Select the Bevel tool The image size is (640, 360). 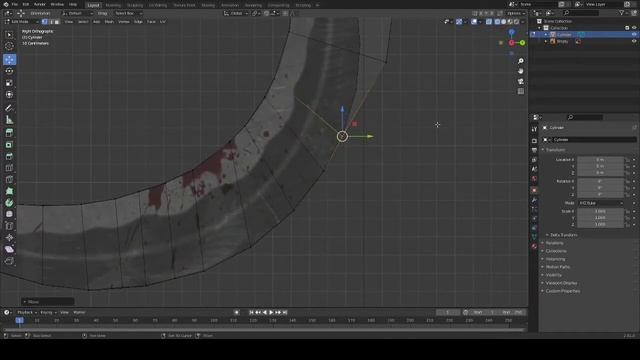[9, 156]
